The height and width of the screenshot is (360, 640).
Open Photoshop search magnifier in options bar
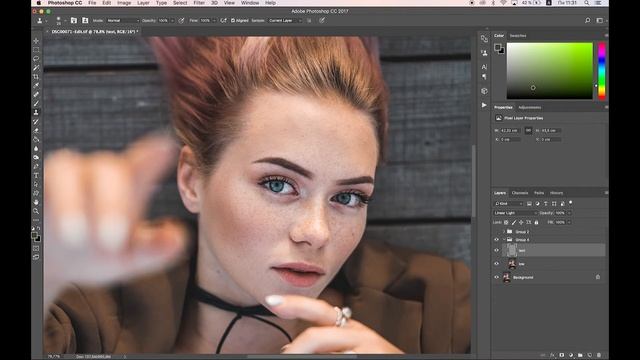587,20
